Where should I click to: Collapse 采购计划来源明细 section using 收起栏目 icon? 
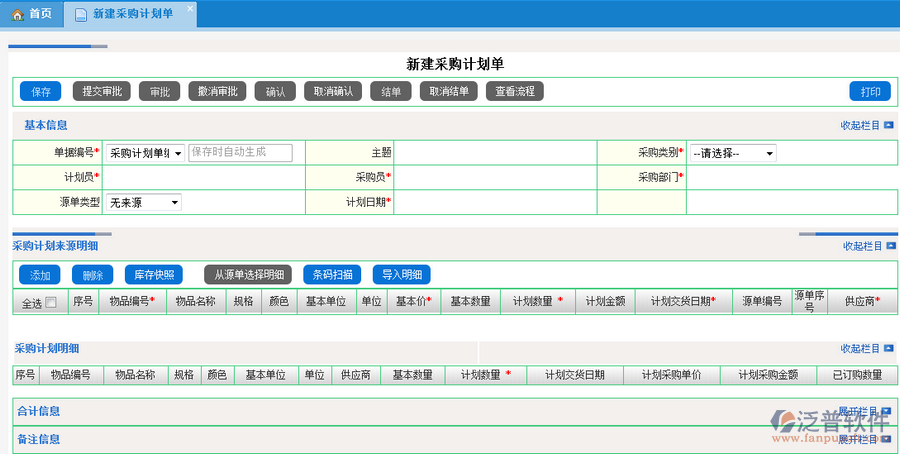tap(888, 246)
